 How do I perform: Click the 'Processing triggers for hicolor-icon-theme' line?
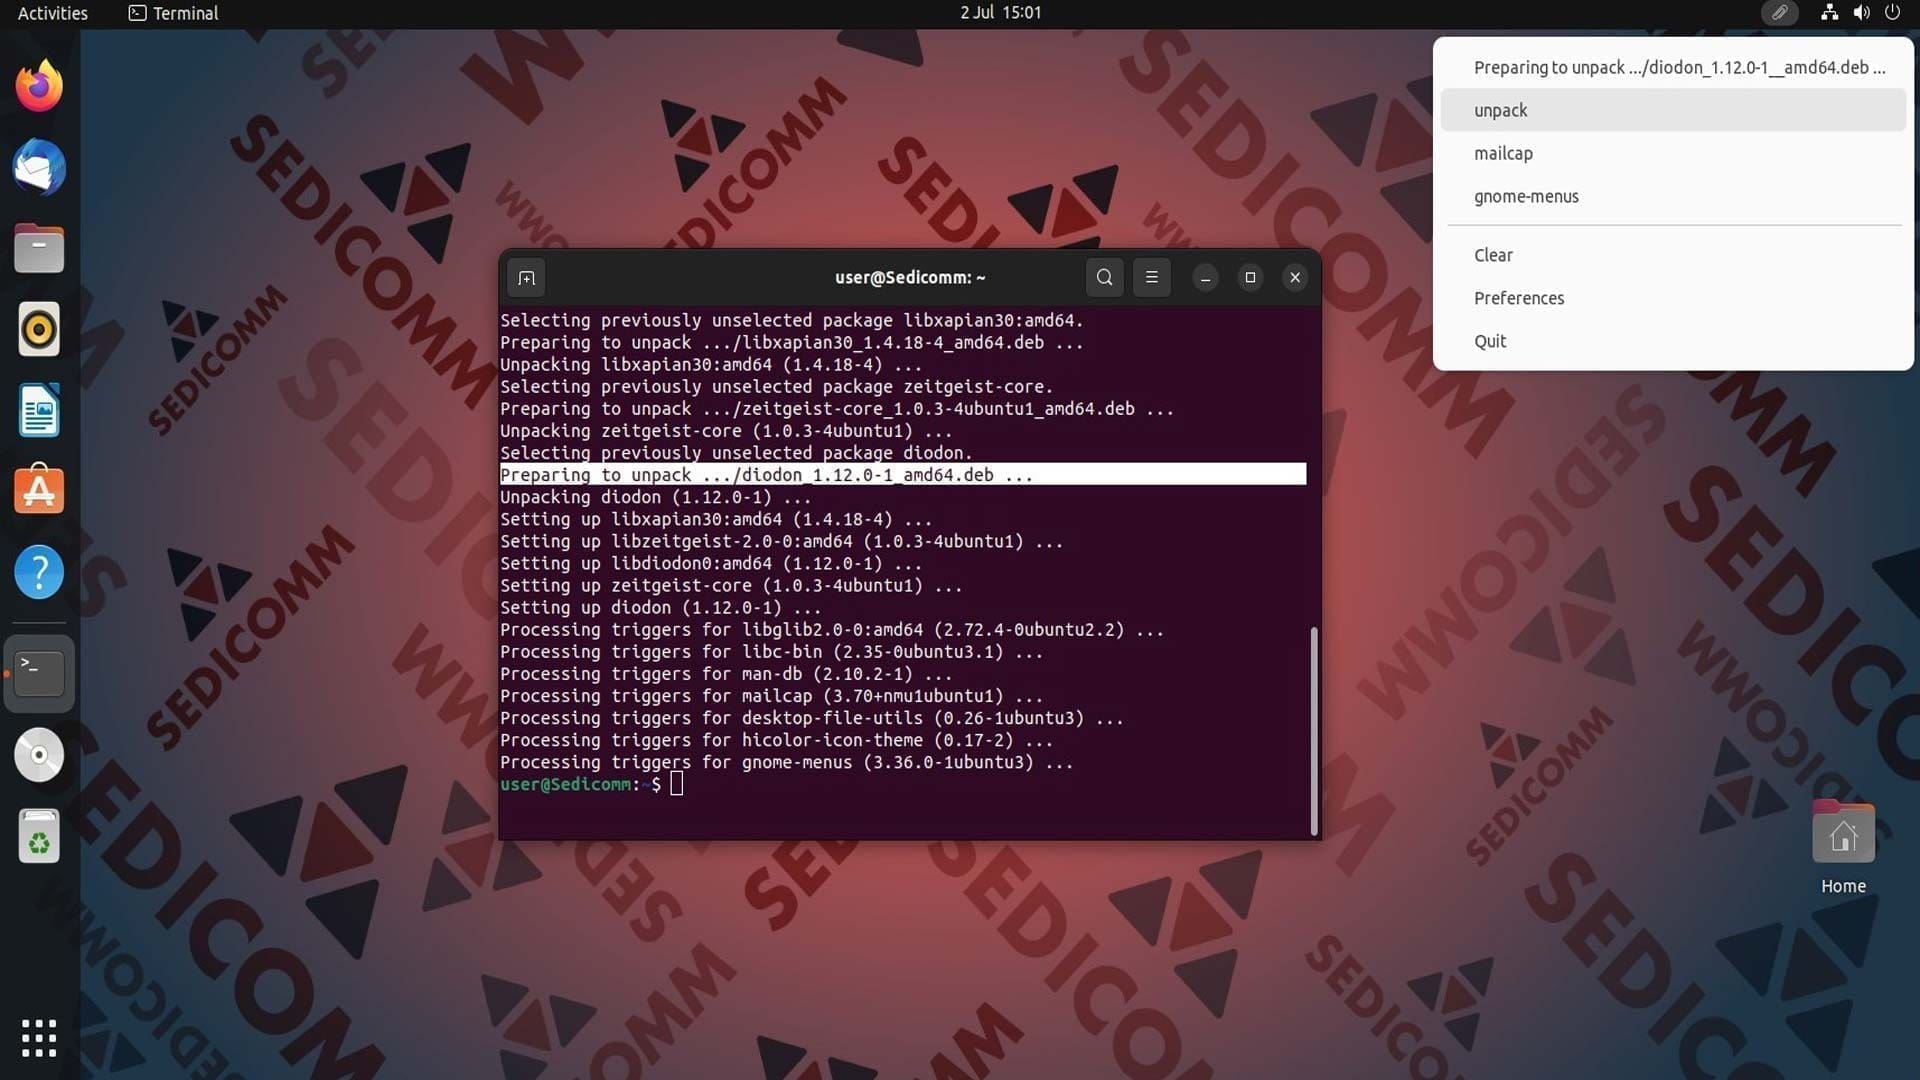click(776, 740)
